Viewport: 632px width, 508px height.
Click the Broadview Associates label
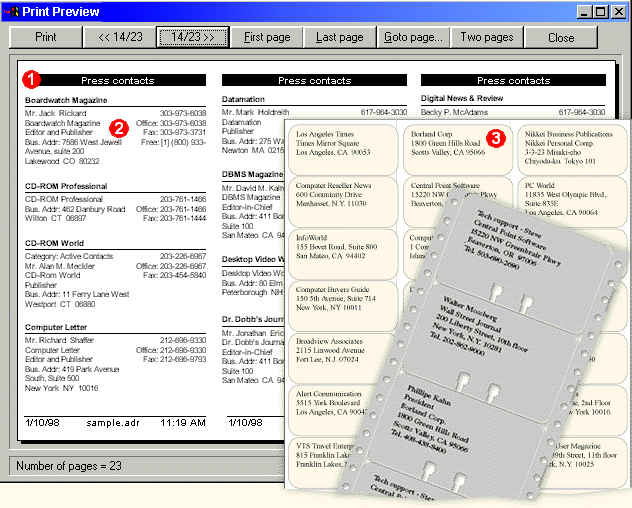tap(339, 358)
